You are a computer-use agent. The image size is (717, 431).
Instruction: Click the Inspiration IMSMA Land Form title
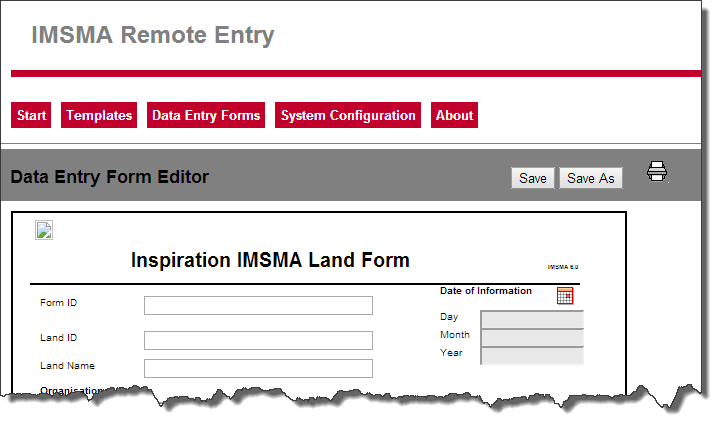(270, 261)
